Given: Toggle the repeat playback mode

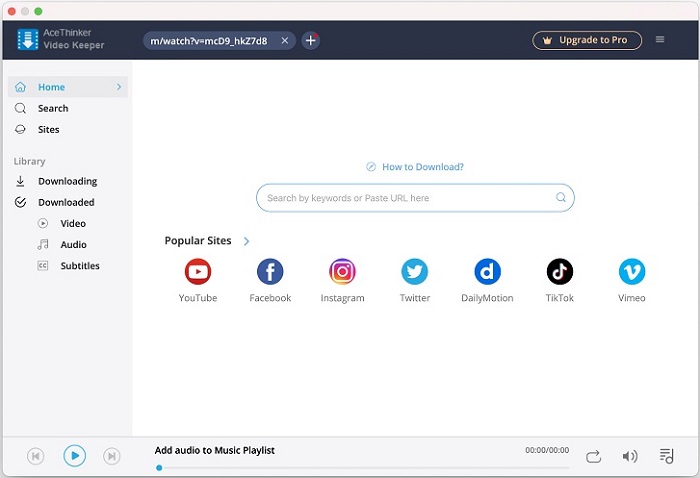Looking at the screenshot, I should pos(593,456).
